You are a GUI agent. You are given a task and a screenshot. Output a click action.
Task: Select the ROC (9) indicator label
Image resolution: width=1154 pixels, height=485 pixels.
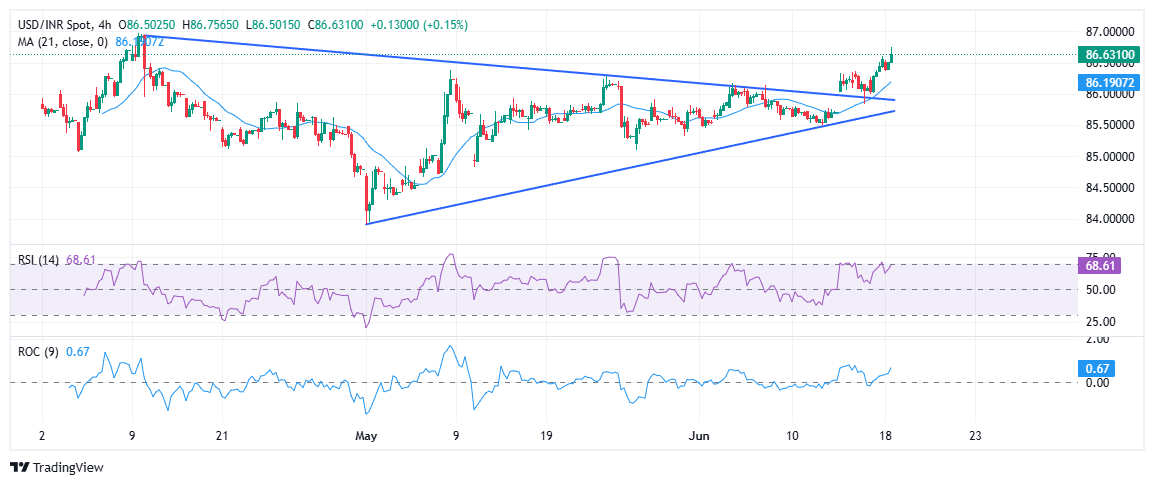click(38, 353)
